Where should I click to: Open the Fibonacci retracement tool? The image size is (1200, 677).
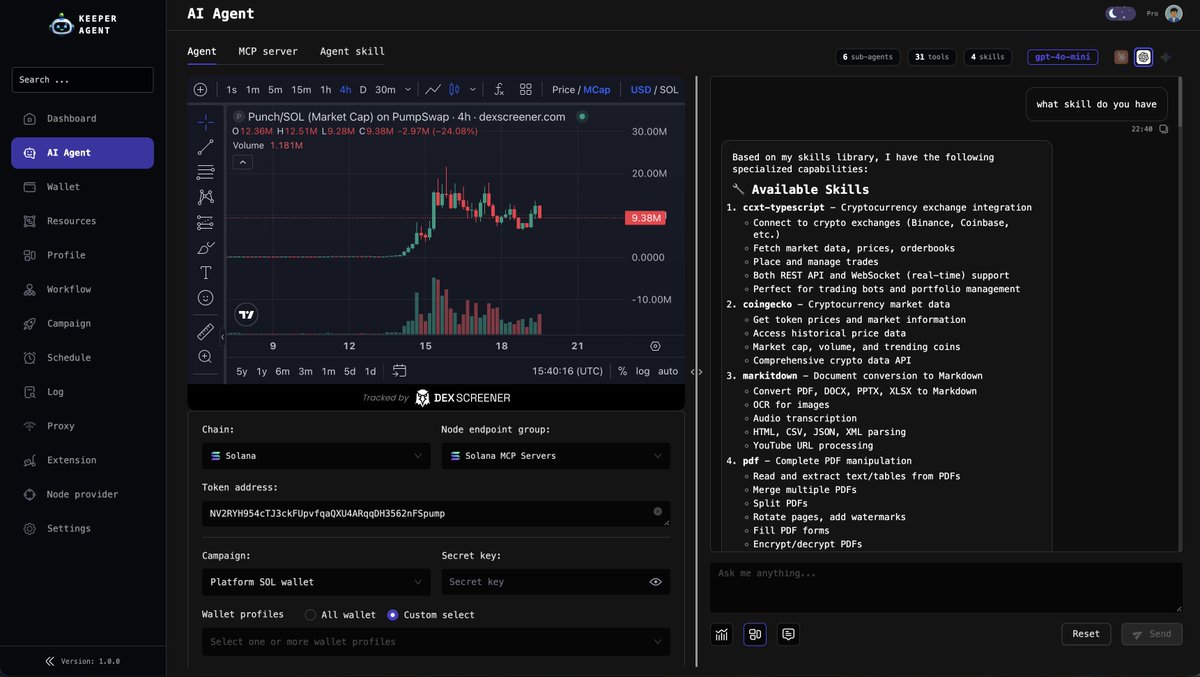click(x=205, y=172)
